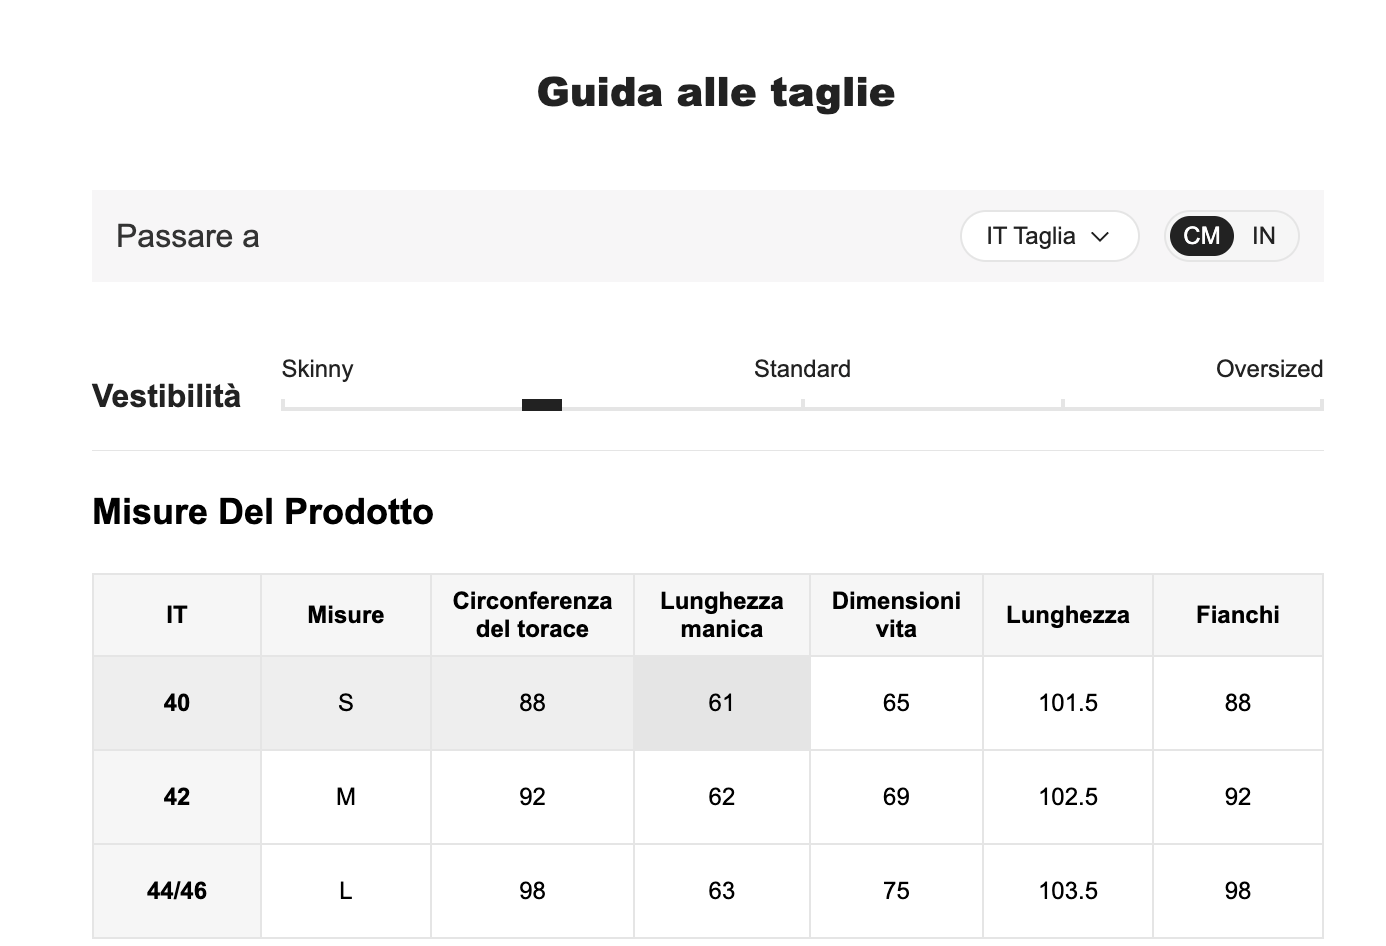
Task: Switch measurement units to CM
Action: (1201, 236)
